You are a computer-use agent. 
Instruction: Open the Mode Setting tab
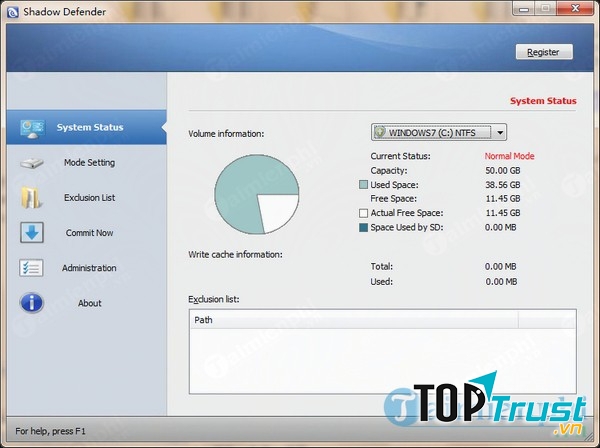point(89,163)
